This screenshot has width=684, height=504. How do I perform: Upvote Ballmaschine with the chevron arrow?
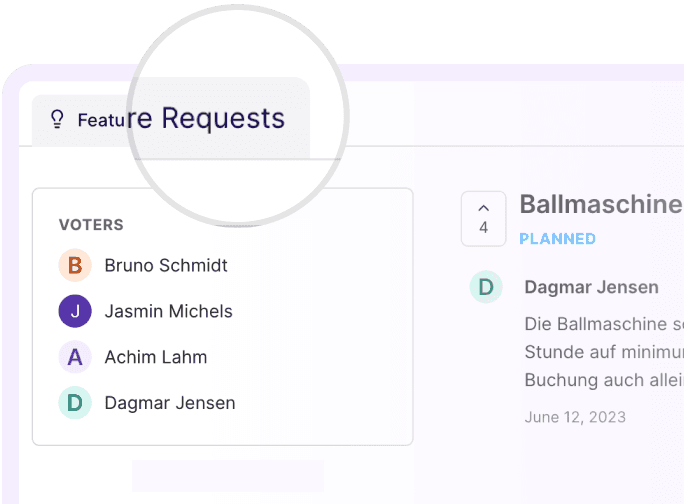click(484, 208)
